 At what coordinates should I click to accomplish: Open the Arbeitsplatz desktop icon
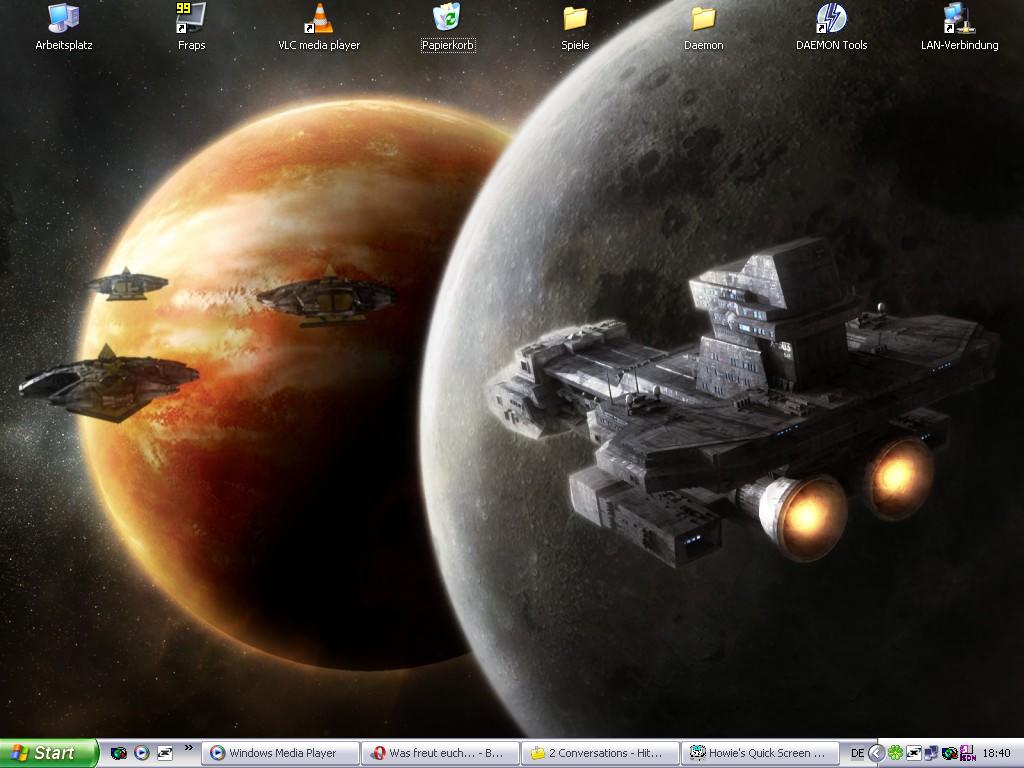point(64,27)
